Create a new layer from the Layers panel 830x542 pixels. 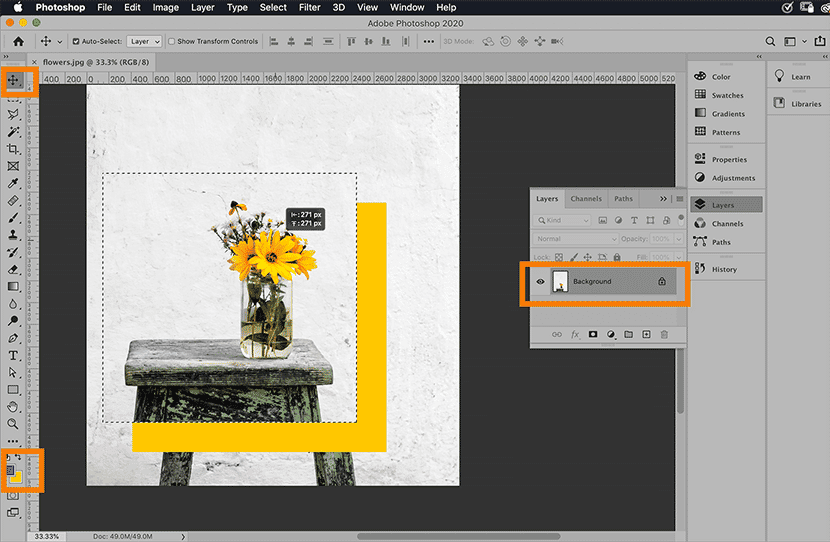tap(646, 334)
